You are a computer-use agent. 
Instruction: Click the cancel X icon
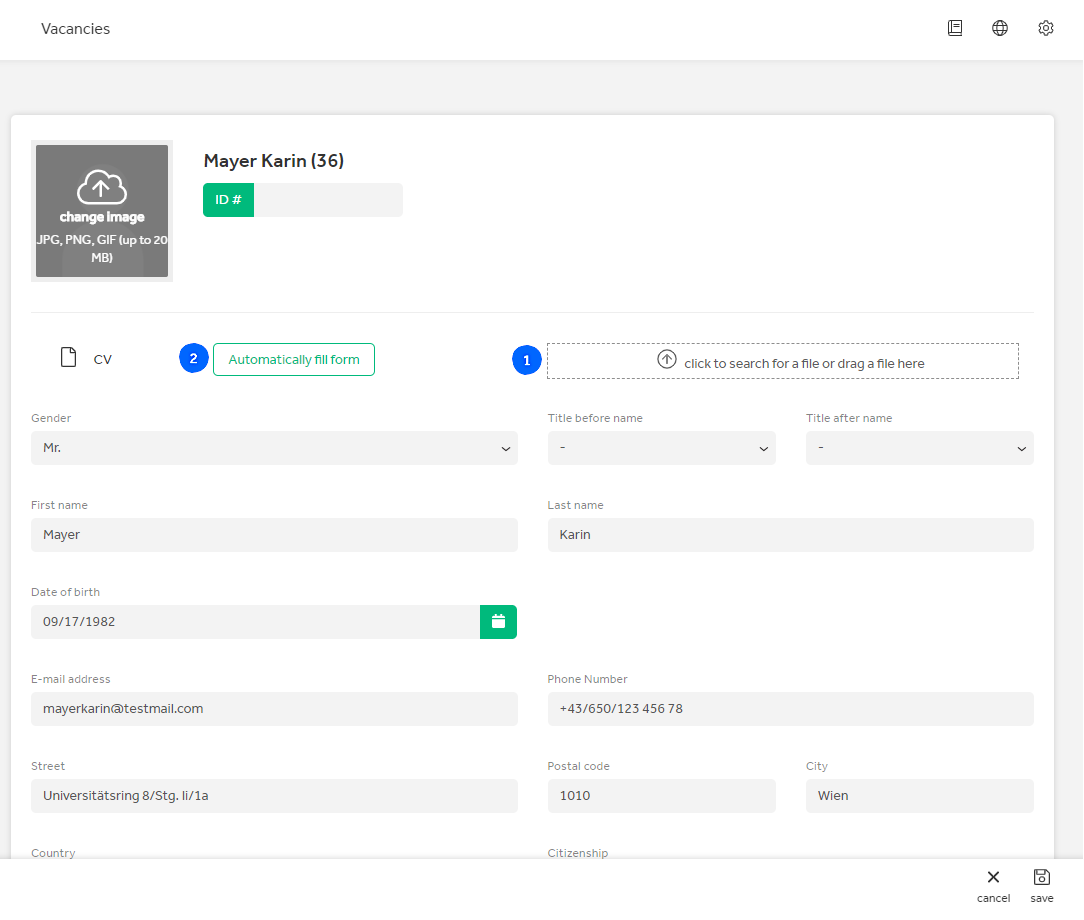pyautogui.click(x=993, y=878)
